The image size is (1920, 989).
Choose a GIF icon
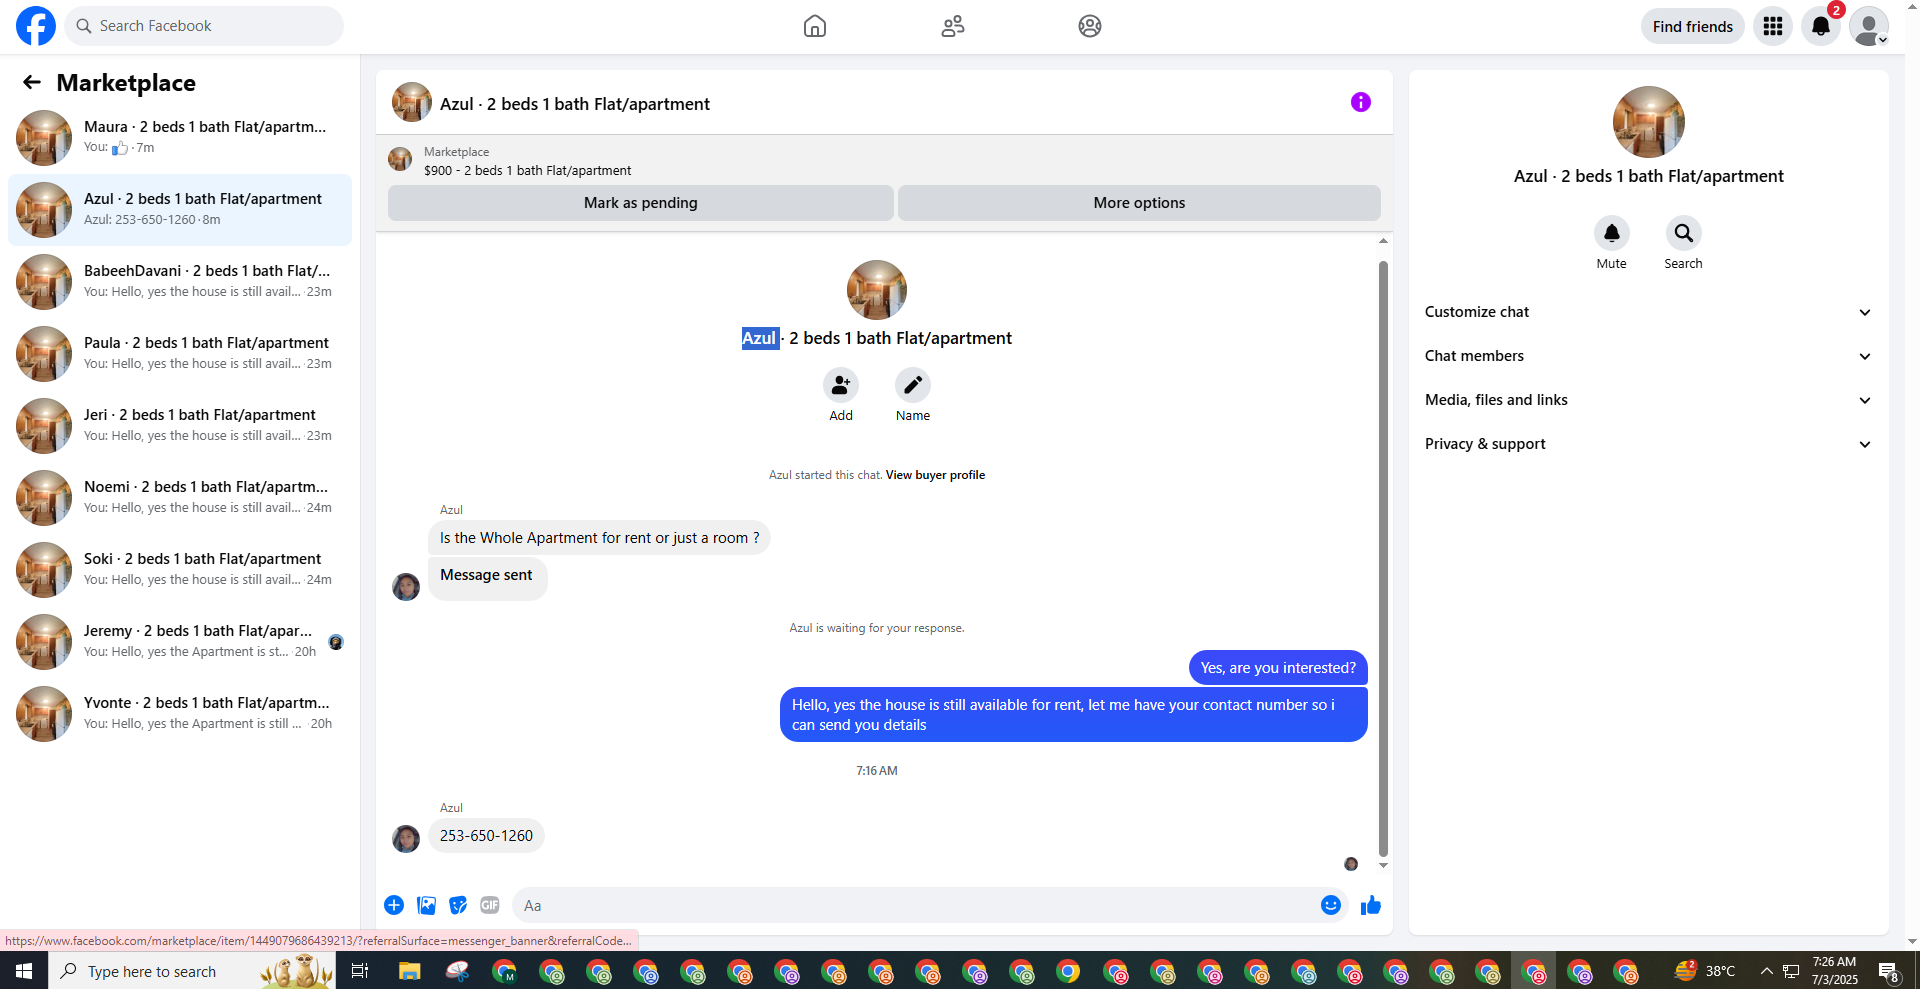click(490, 905)
